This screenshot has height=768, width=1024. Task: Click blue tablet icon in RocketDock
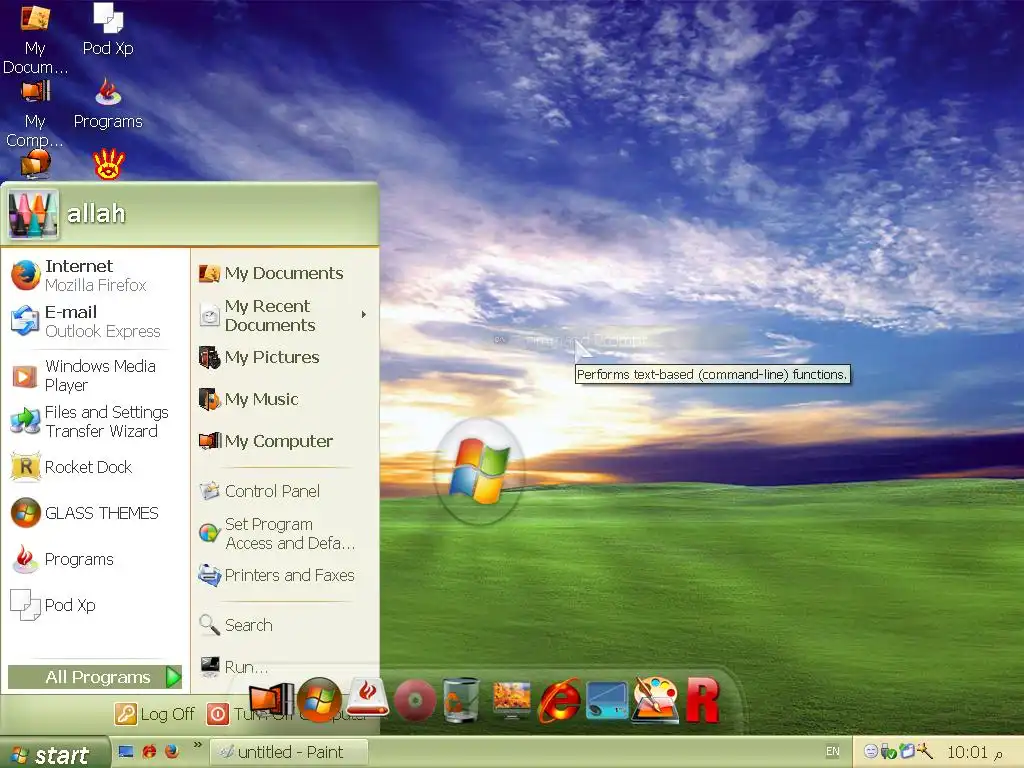pyautogui.click(x=607, y=701)
